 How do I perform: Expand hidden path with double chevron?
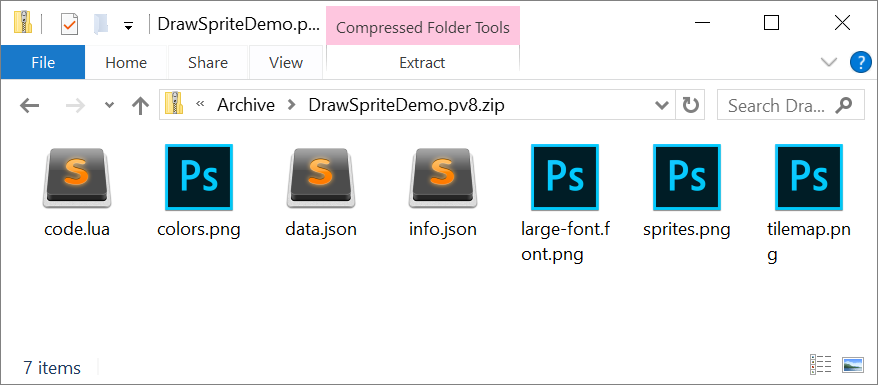199,104
